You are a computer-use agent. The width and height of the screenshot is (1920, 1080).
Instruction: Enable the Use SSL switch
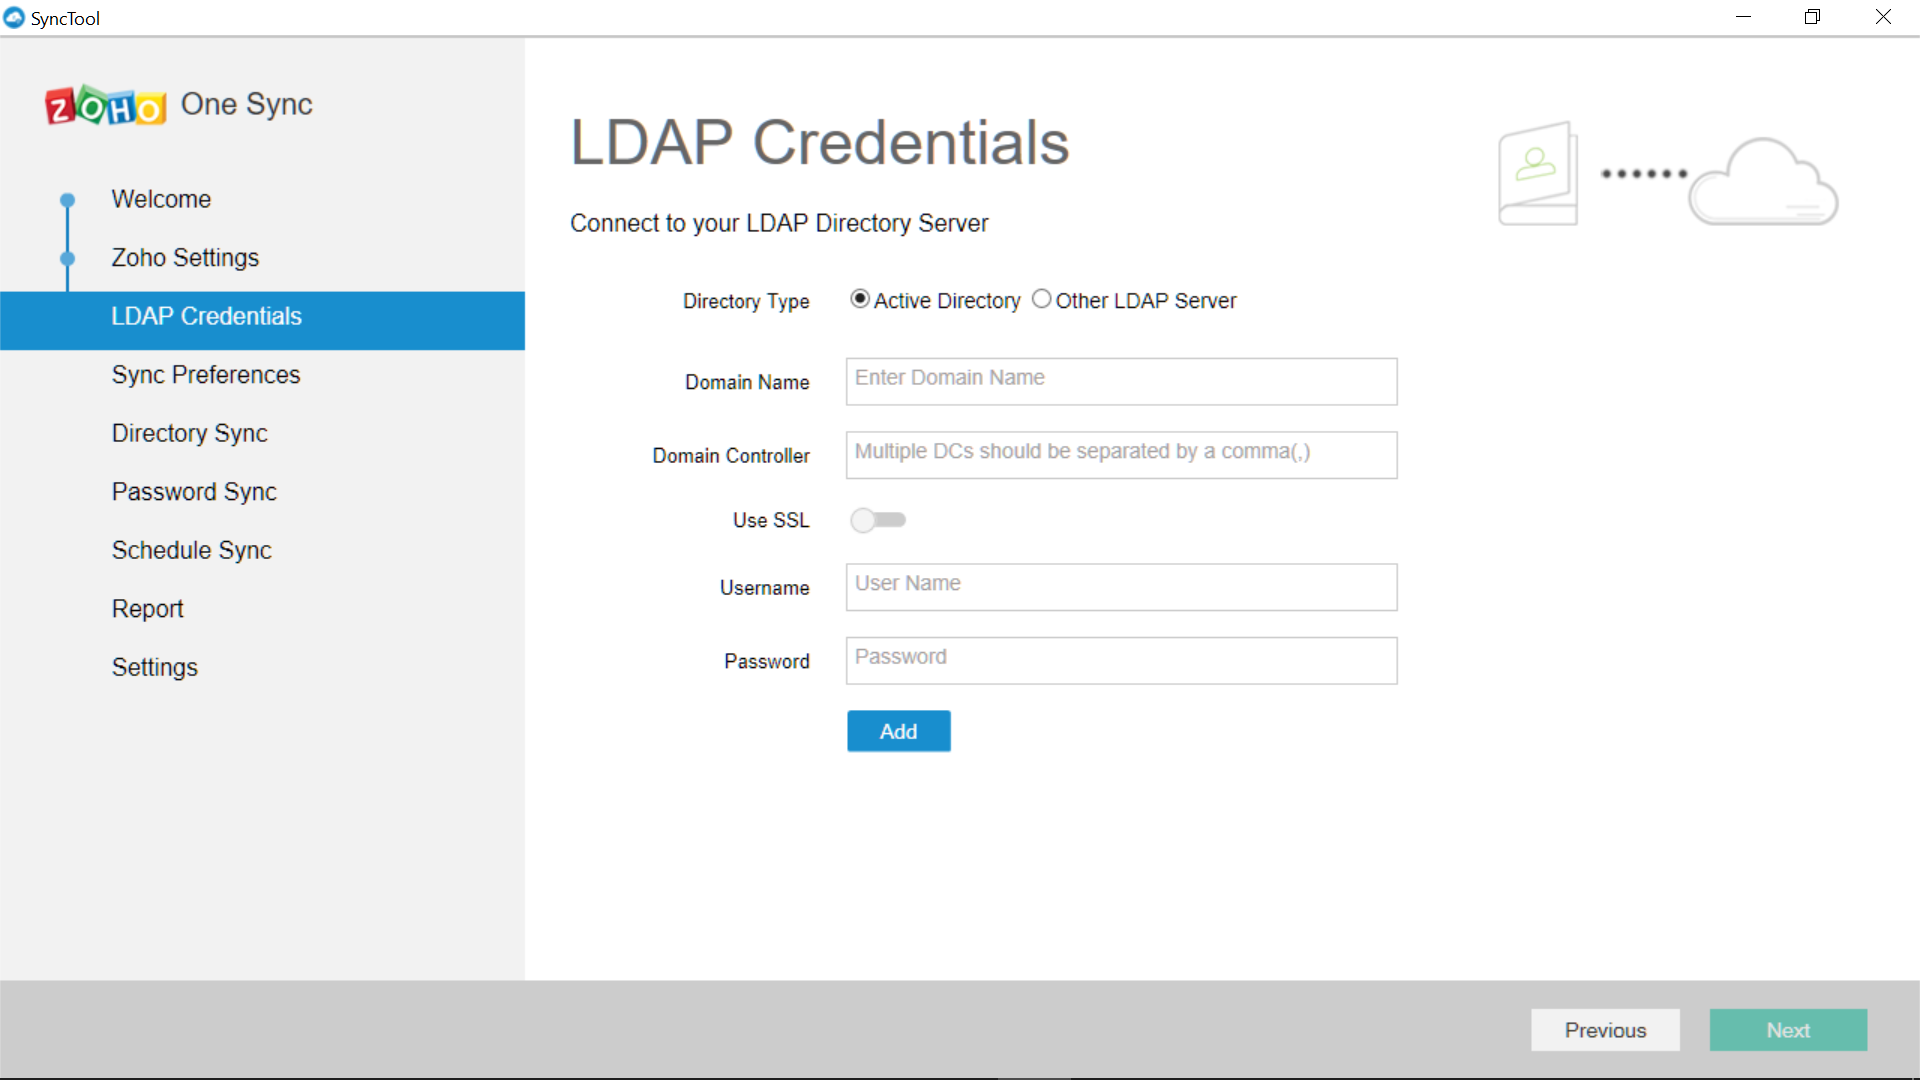[879, 520]
